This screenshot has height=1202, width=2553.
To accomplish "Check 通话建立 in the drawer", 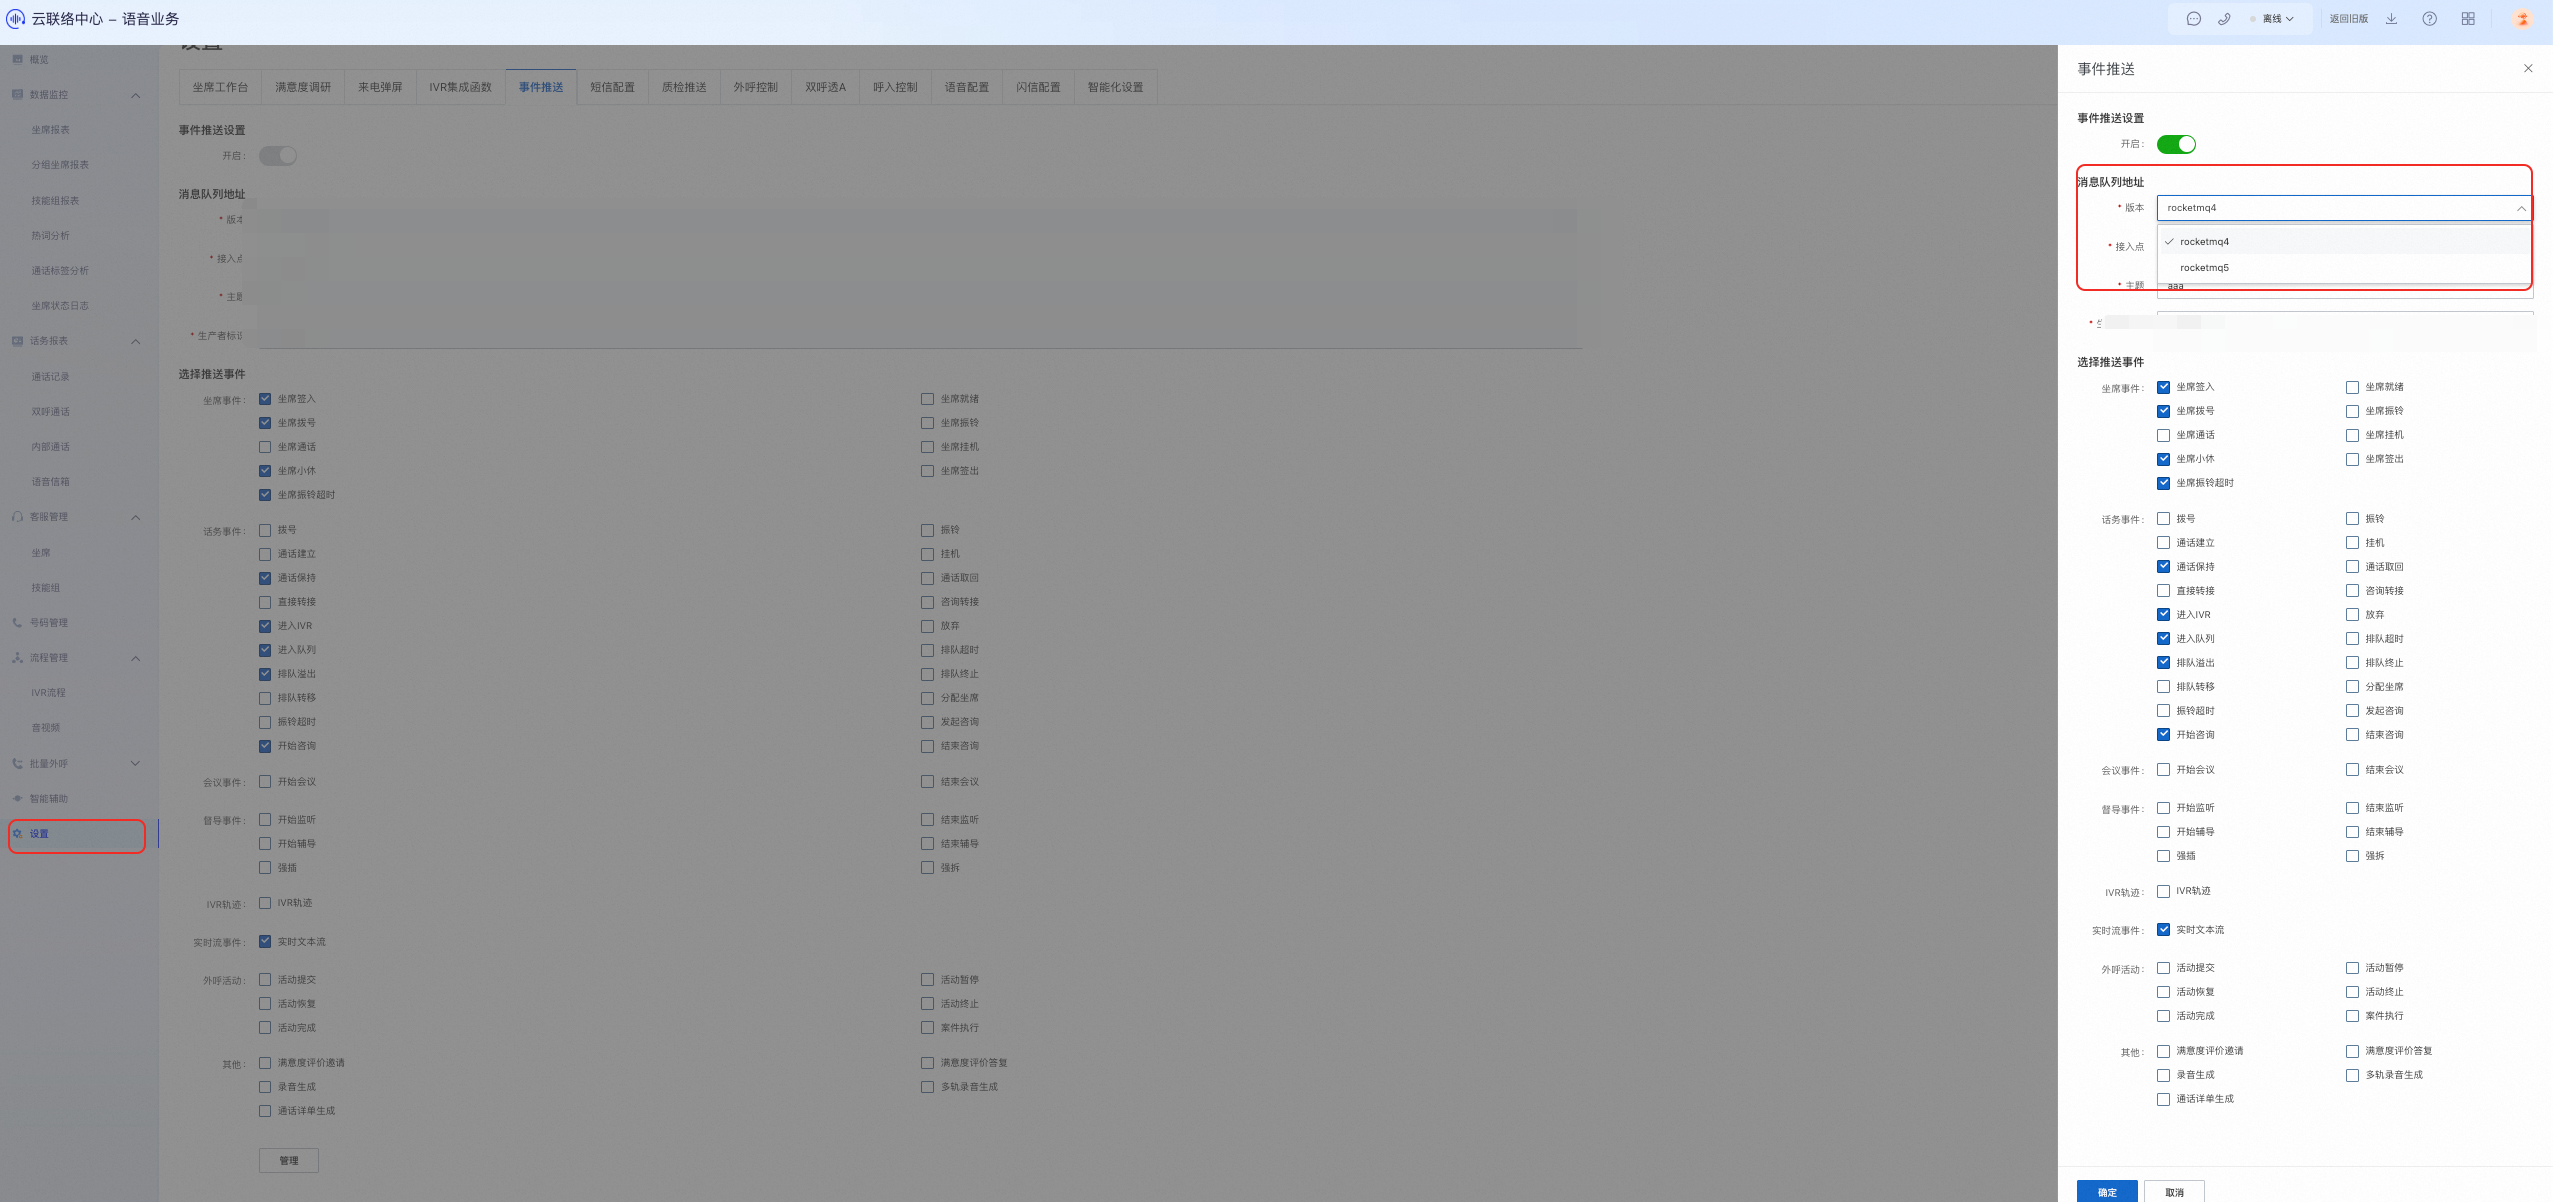I will pos(2163,543).
